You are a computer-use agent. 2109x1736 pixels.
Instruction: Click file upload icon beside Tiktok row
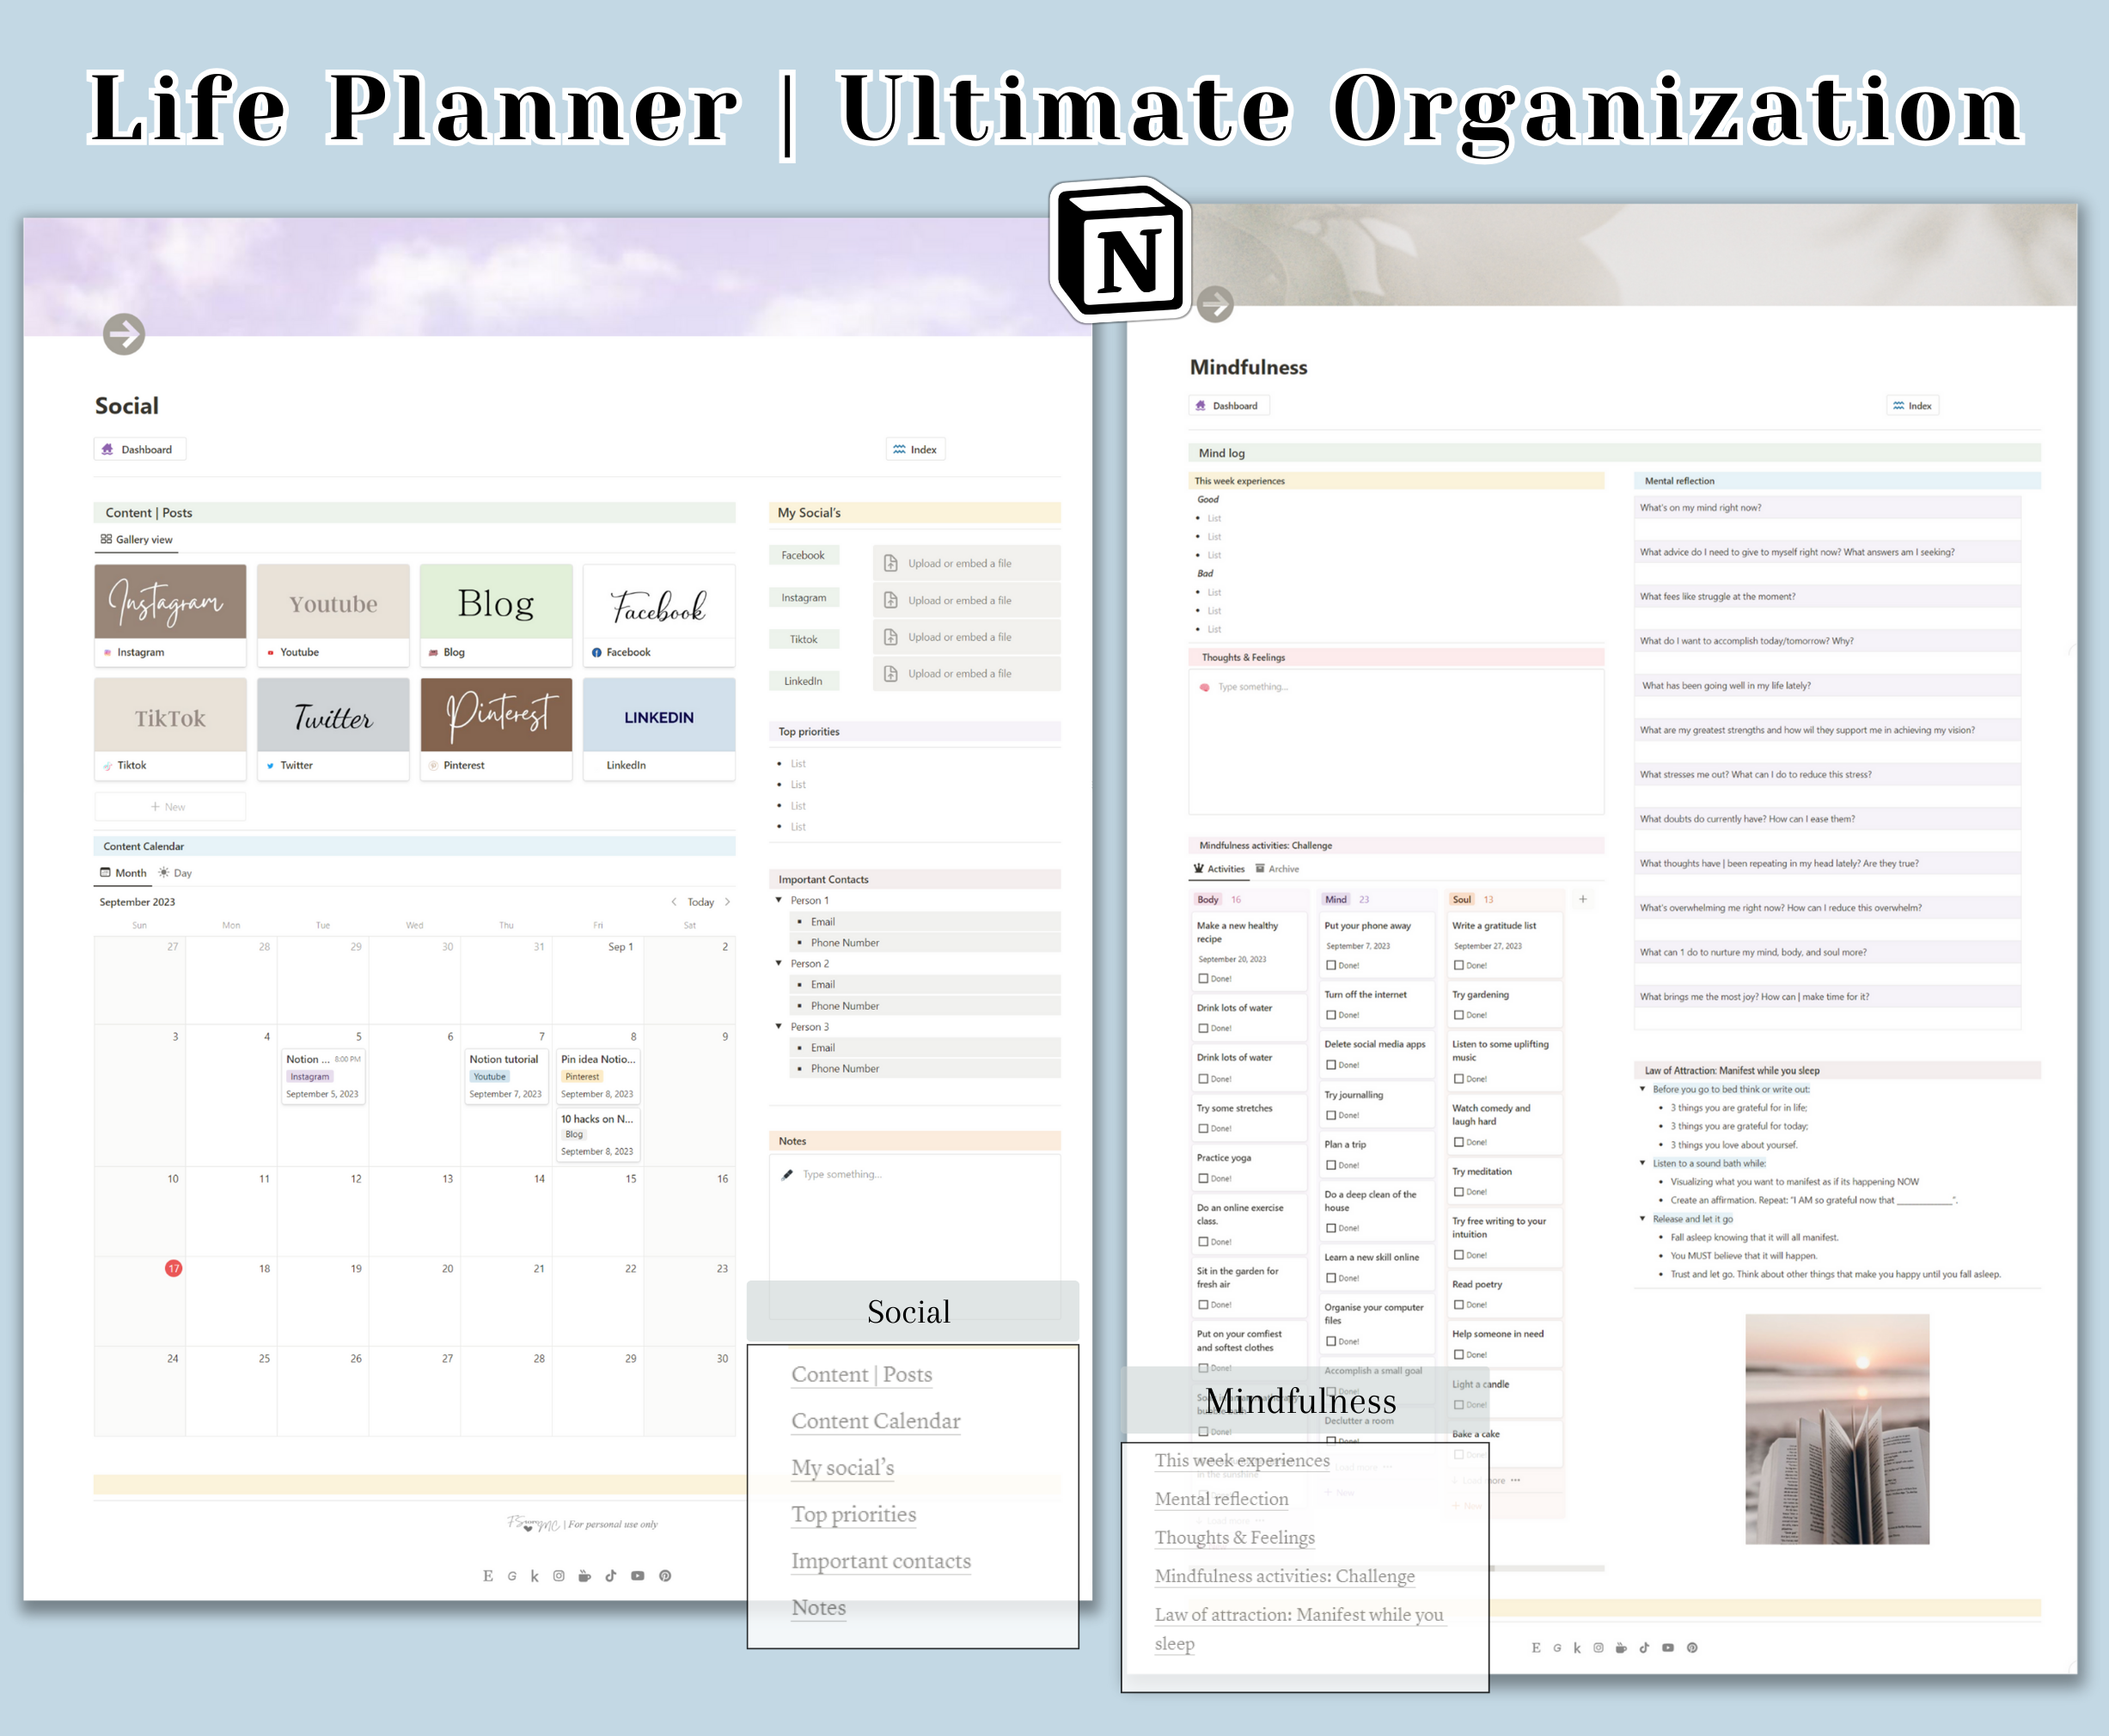(891, 637)
